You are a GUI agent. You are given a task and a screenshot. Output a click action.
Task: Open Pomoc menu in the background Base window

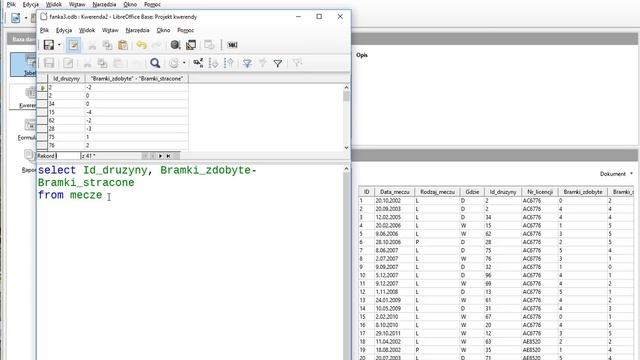[x=153, y=4]
